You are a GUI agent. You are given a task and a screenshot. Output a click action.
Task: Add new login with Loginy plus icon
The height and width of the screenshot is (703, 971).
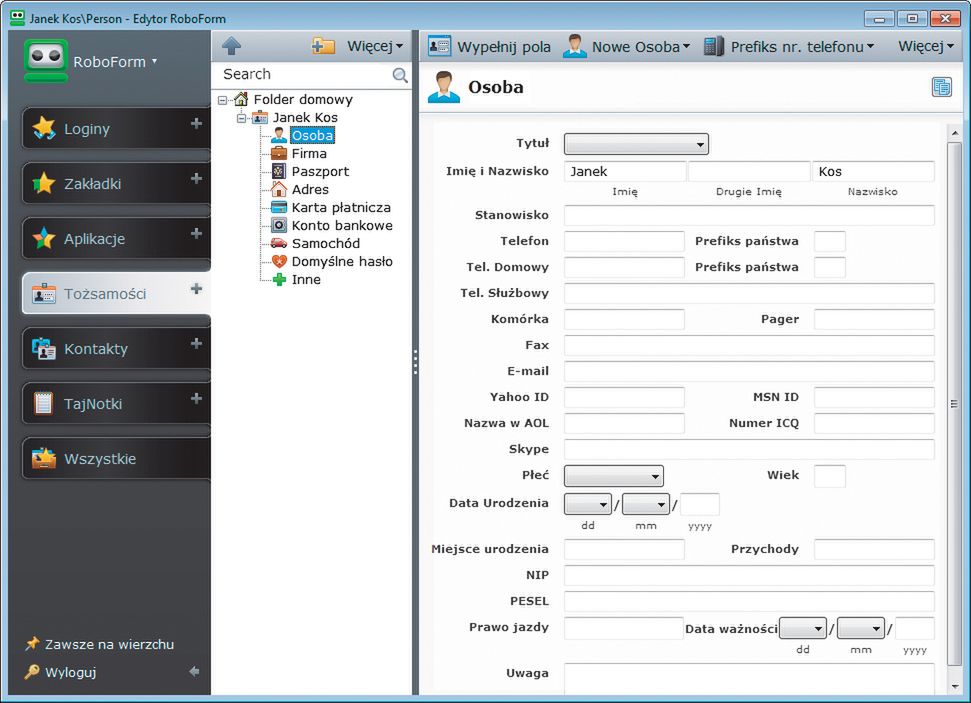click(x=196, y=124)
